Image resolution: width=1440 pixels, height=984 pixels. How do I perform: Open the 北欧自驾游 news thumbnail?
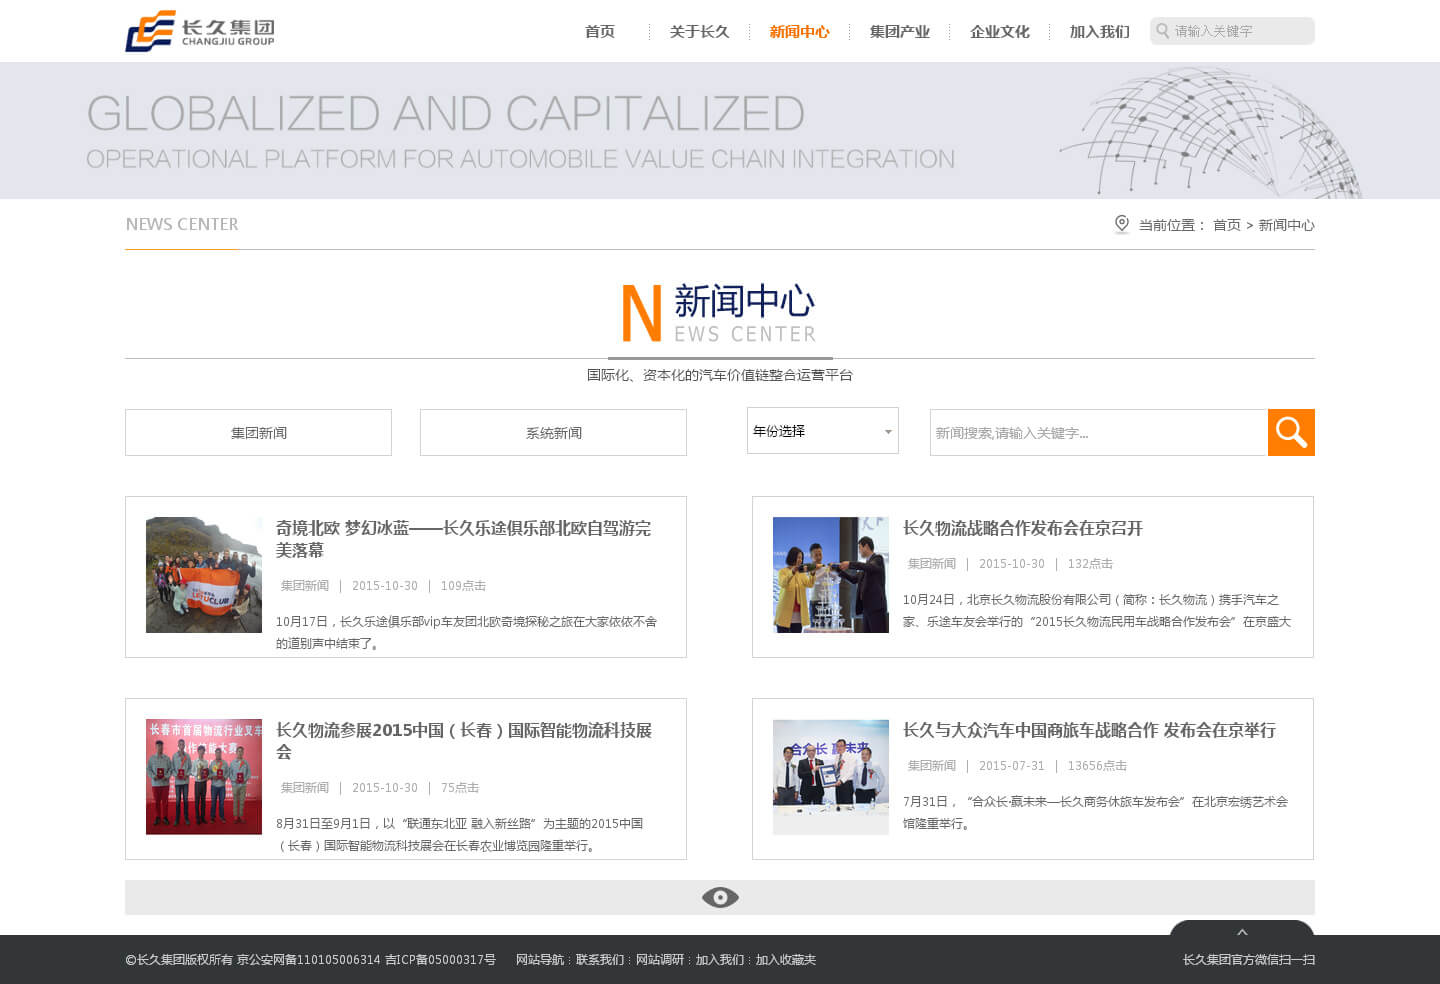204,575
